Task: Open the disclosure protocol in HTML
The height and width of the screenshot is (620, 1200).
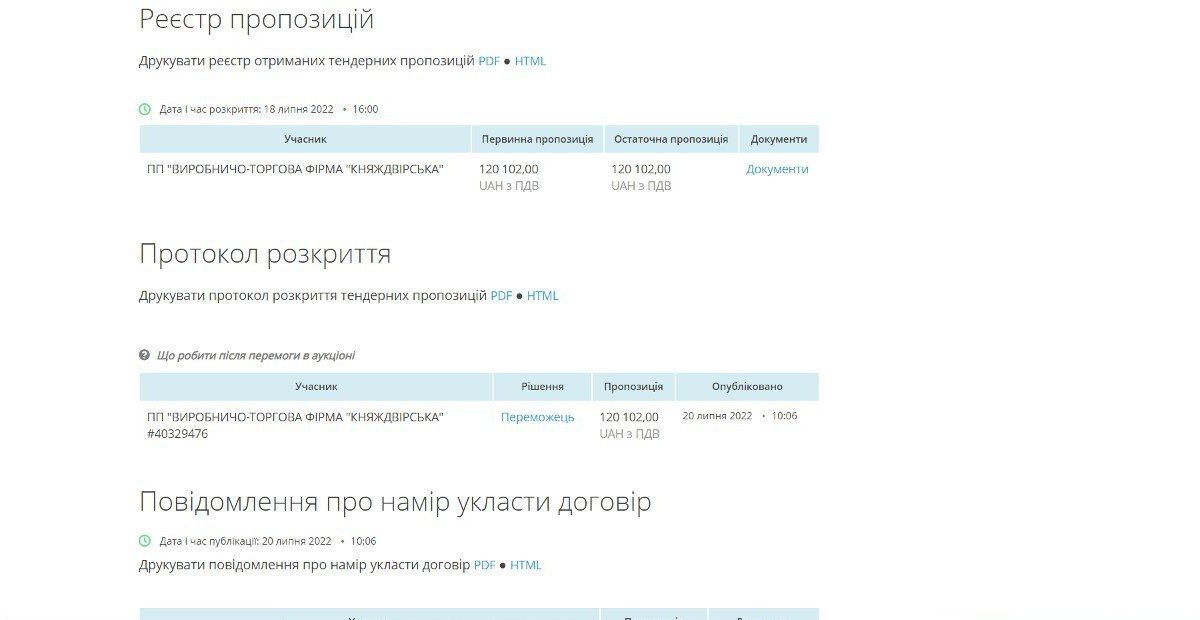Action: coord(543,295)
